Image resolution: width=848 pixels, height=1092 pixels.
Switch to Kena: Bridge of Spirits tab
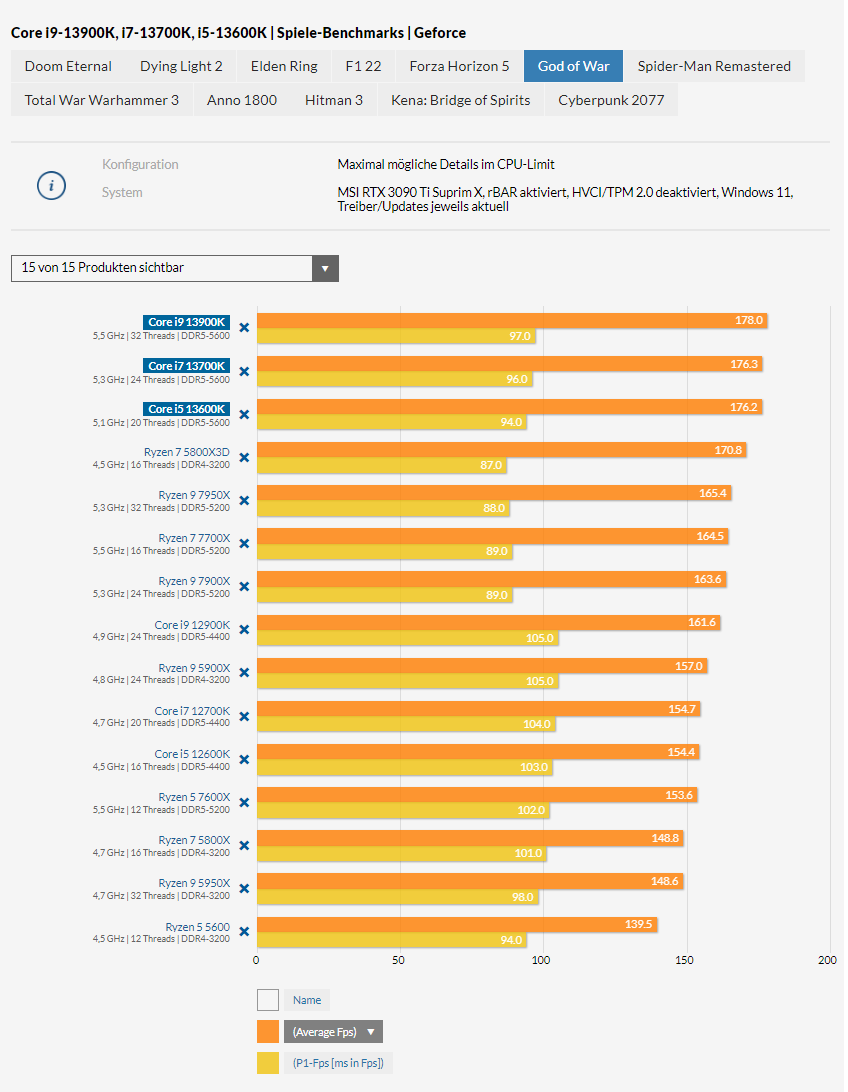[x=460, y=100]
